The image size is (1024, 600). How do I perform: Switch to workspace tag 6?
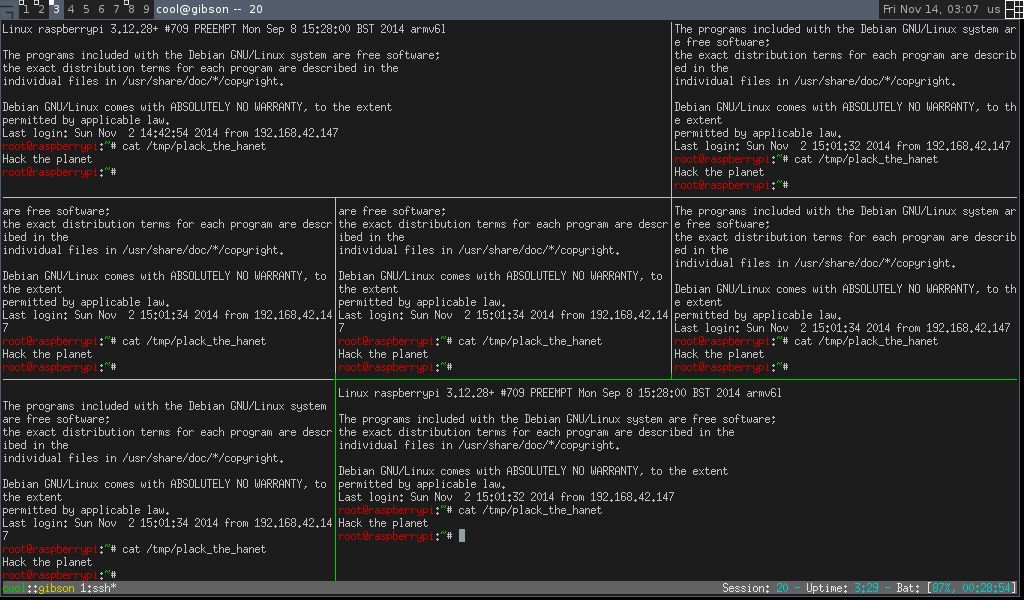(x=101, y=9)
